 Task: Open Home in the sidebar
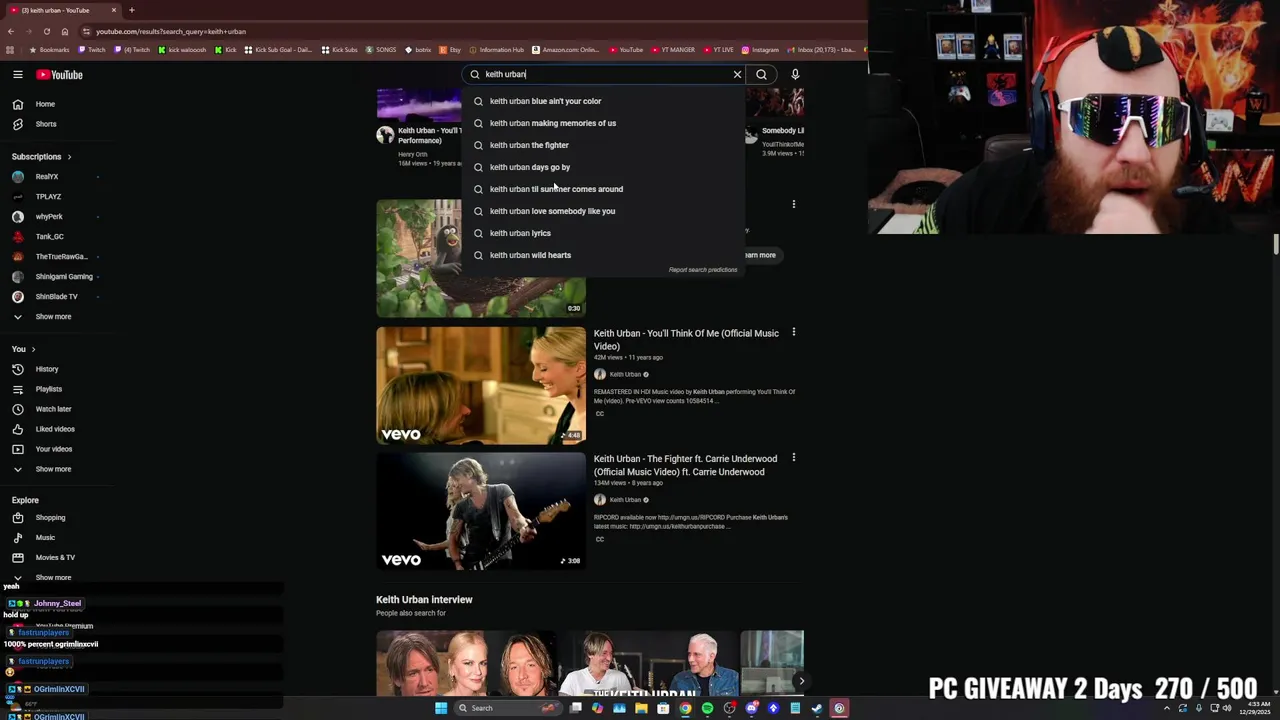coord(45,104)
